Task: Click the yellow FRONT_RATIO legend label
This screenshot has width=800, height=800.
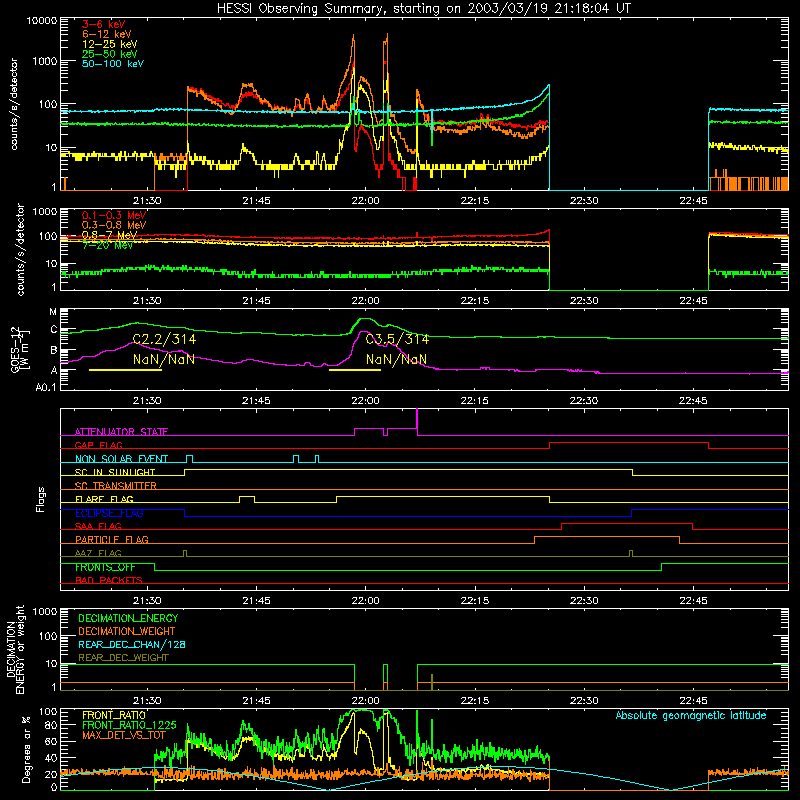Action: point(114,715)
